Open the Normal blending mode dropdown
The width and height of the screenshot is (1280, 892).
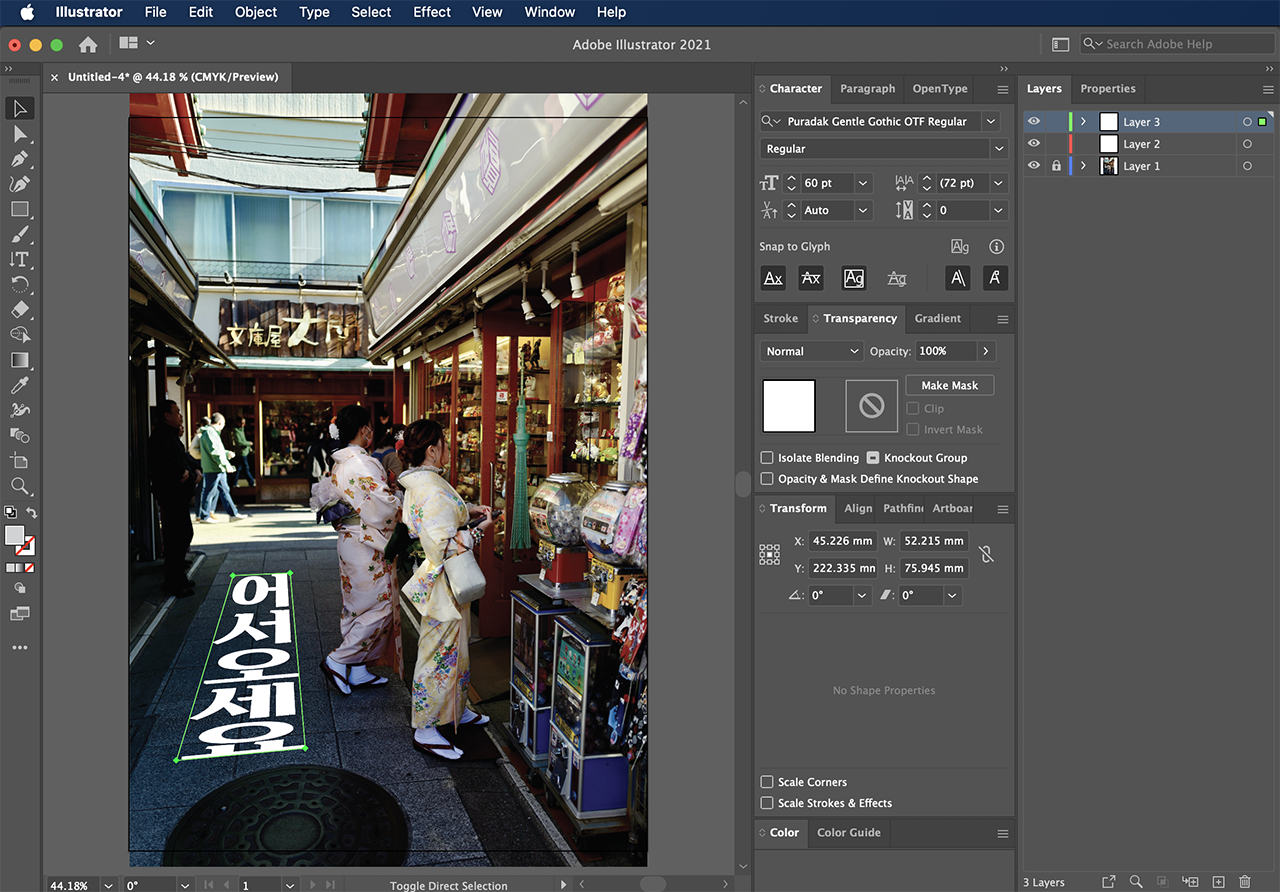pos(811,351)
